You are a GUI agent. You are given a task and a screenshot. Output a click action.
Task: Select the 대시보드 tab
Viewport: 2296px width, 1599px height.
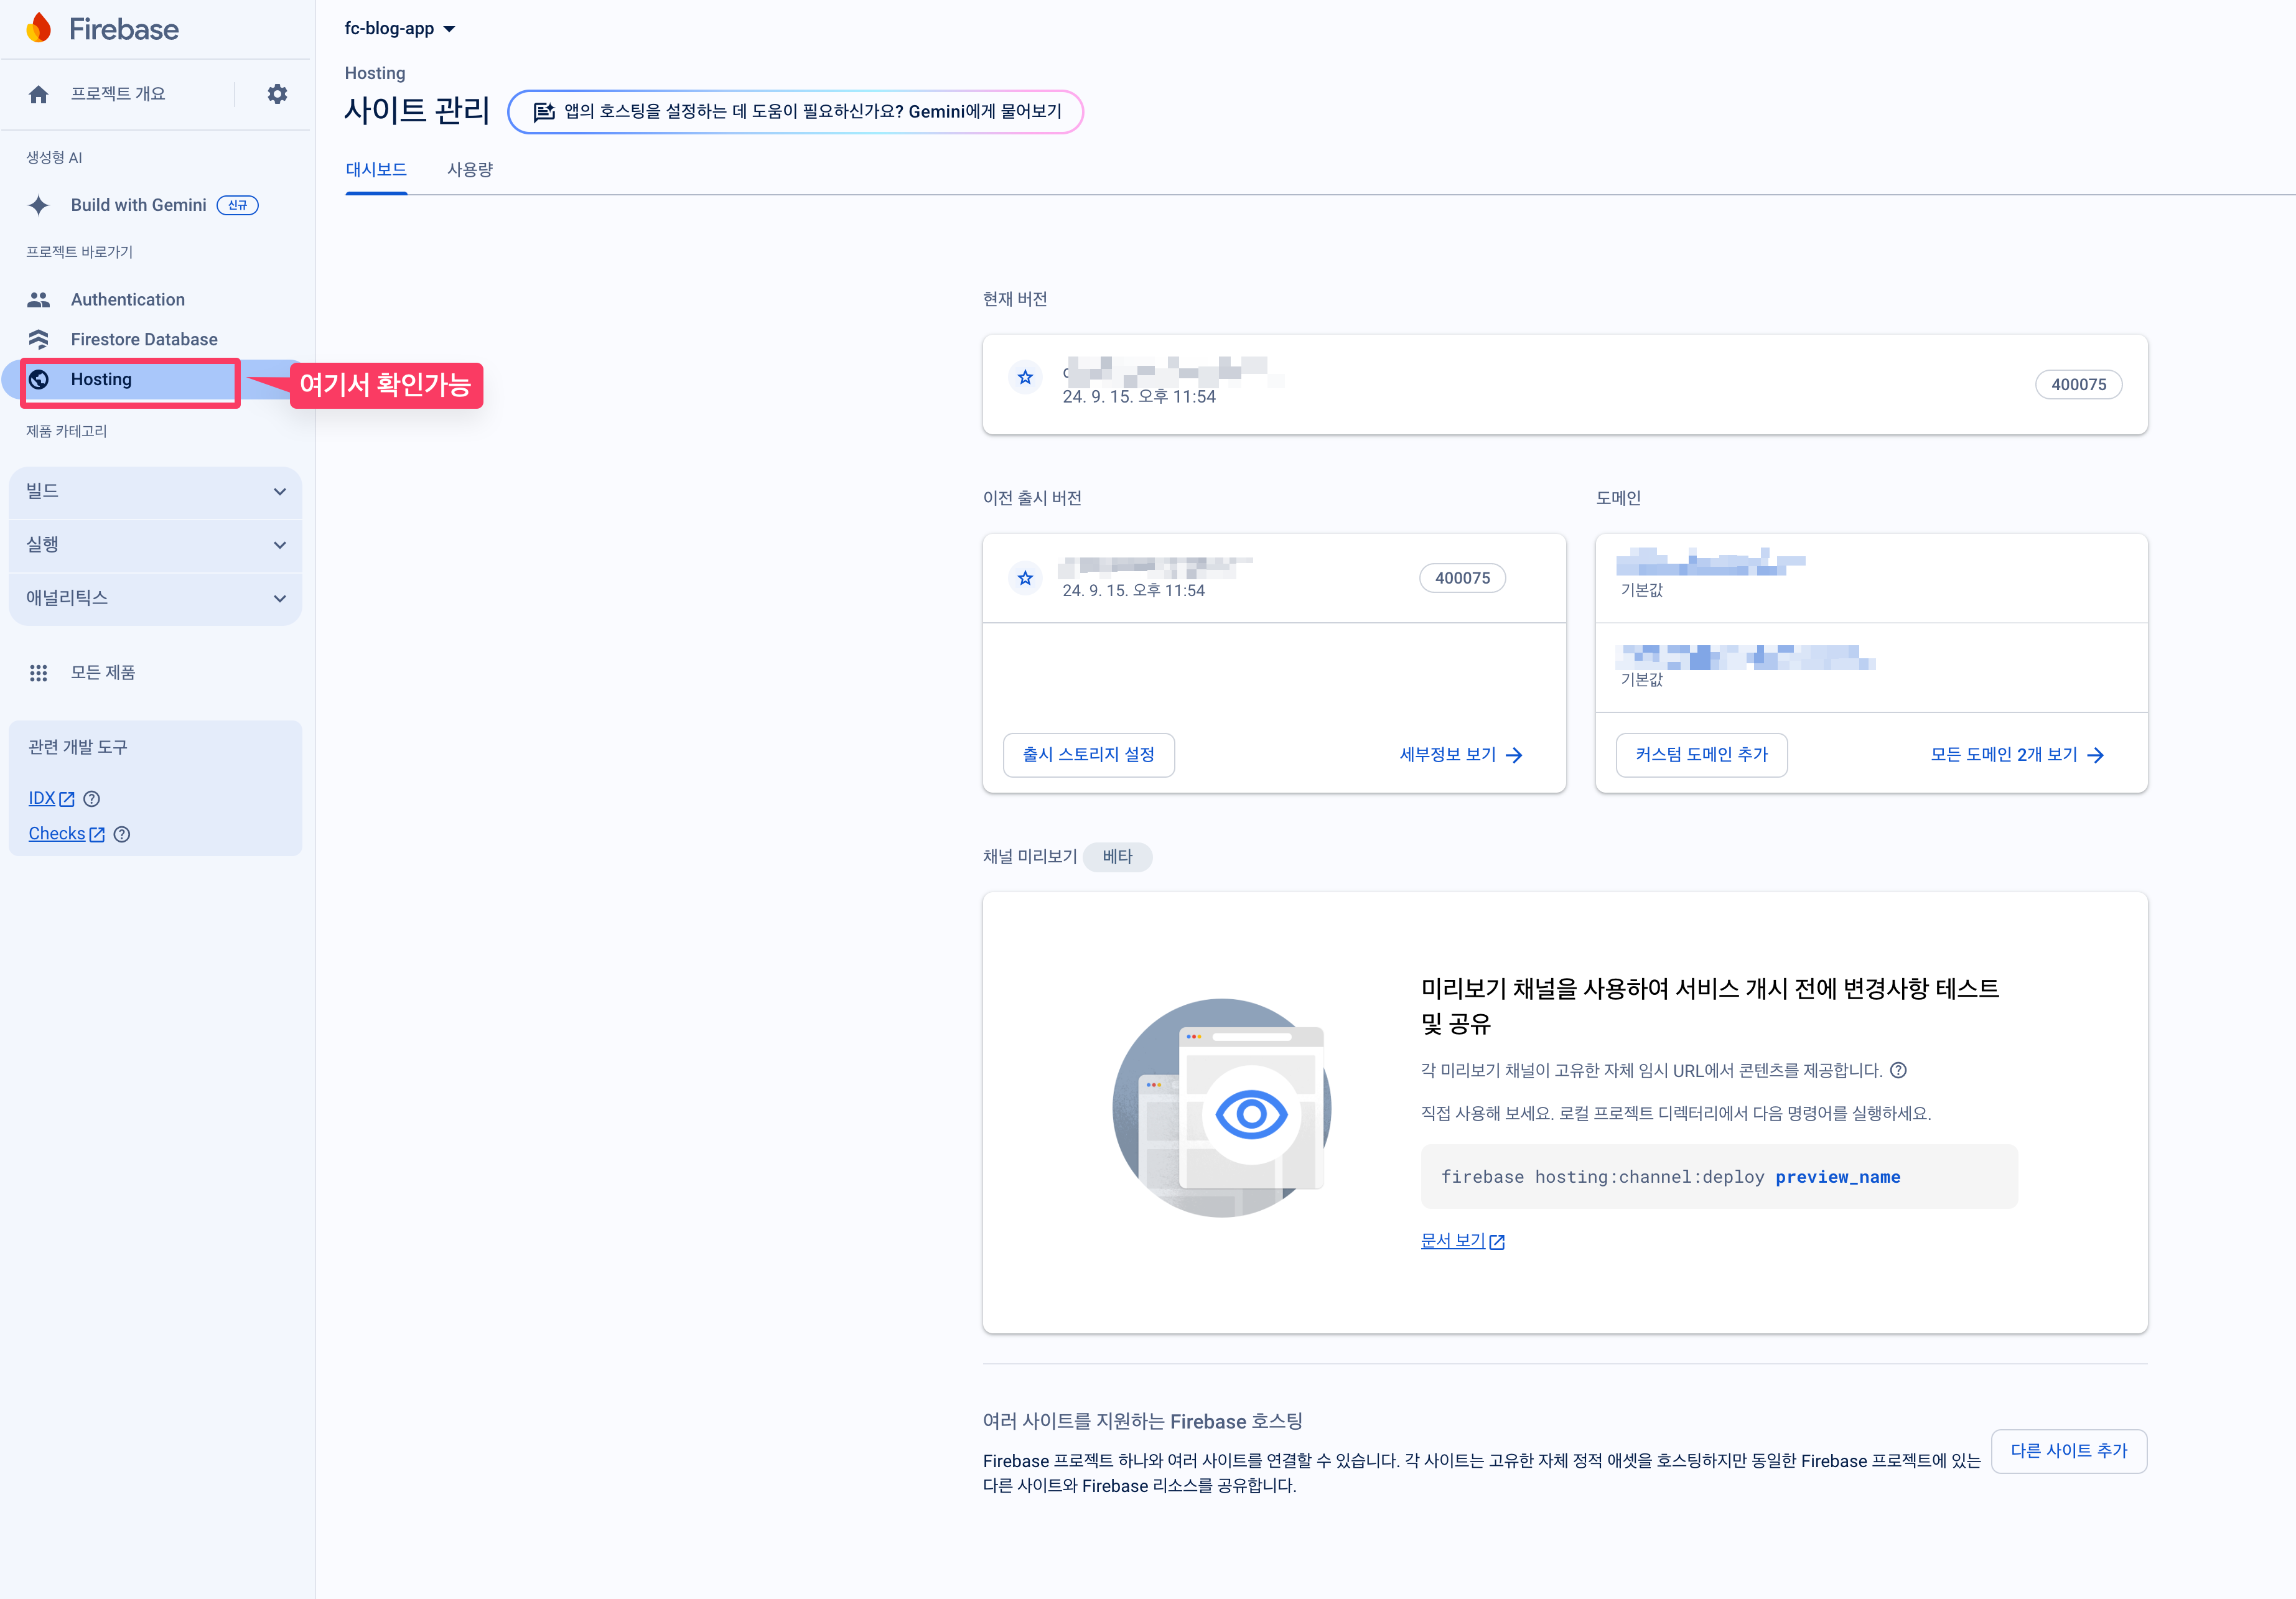[x=376, y=170]
